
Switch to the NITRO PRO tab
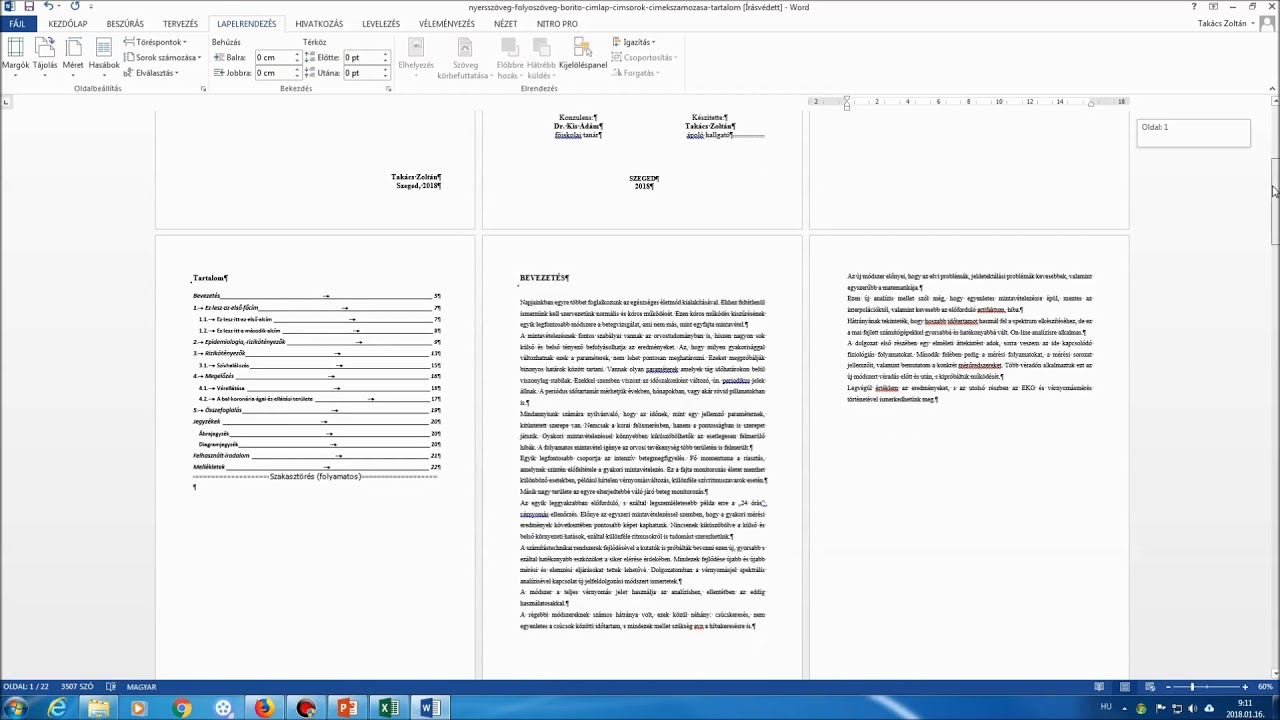(x=557, y=24)
